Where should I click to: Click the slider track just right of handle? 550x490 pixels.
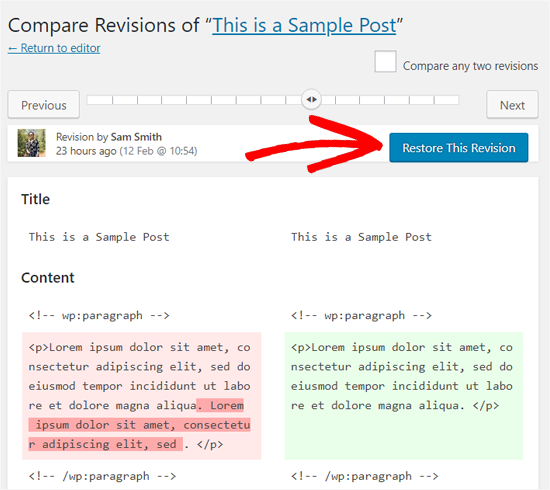[328, 100]
